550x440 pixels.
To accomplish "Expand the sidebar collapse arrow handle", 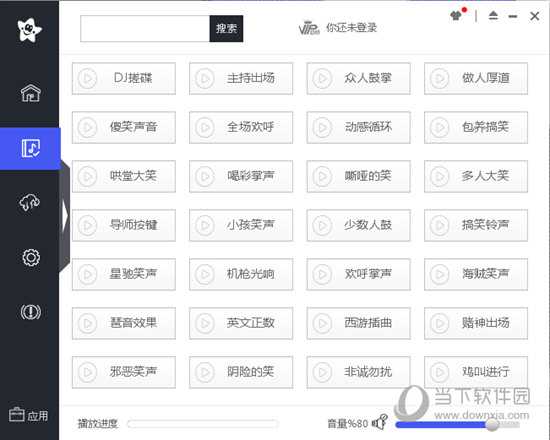I will click(65, 215).
